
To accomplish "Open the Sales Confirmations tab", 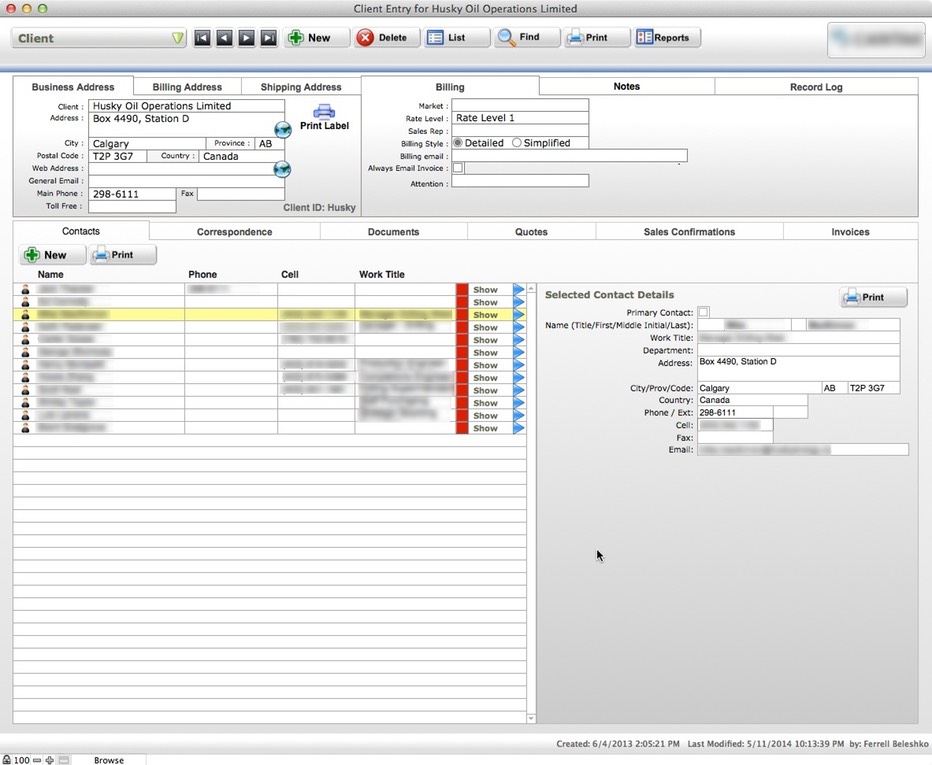I will [689, 232].
